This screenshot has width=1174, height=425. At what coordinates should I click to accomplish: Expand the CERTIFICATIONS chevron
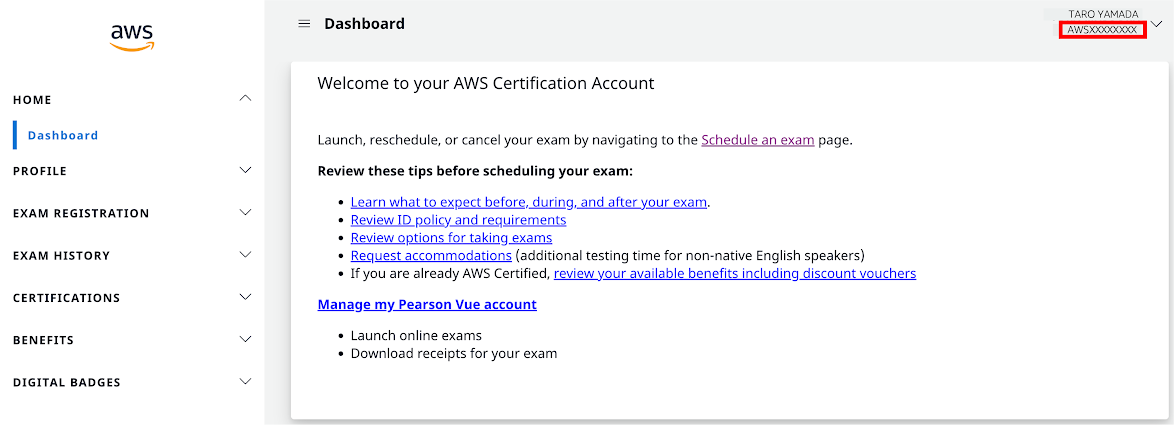coord(245,297)
